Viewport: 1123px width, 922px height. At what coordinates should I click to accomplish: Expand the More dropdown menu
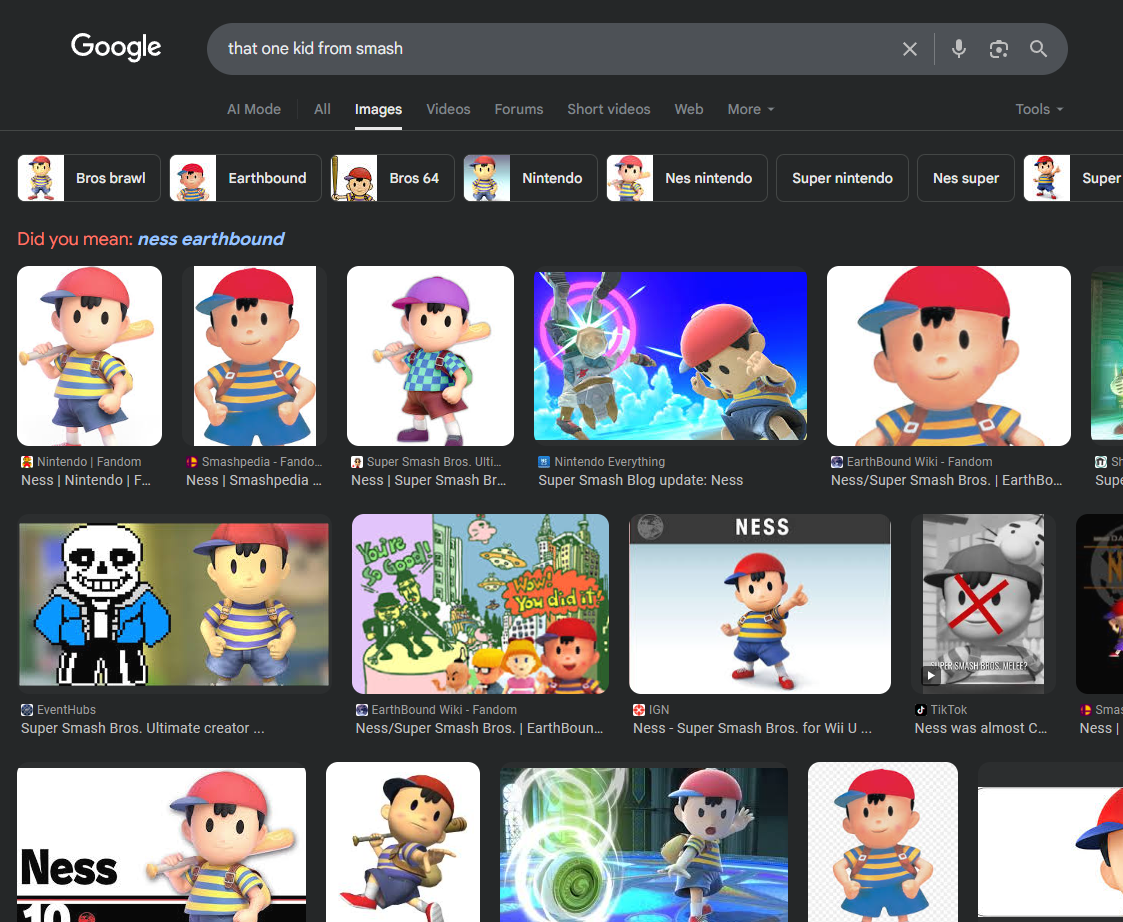750,109
